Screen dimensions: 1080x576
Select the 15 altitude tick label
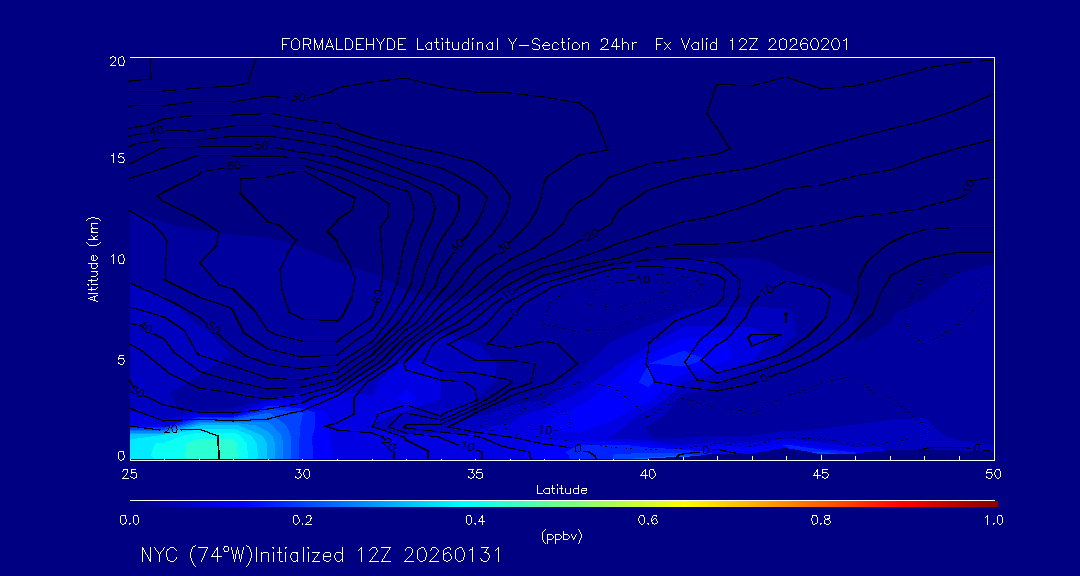[116, 160]
